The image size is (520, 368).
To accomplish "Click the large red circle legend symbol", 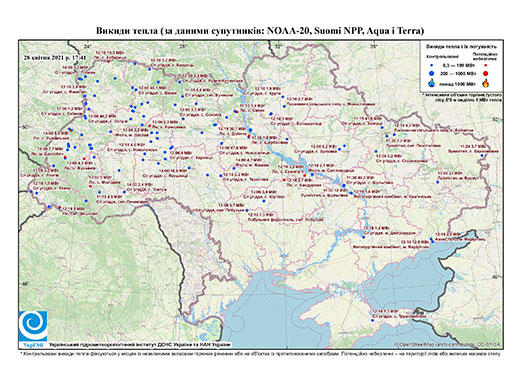I will tap(486, 73).
